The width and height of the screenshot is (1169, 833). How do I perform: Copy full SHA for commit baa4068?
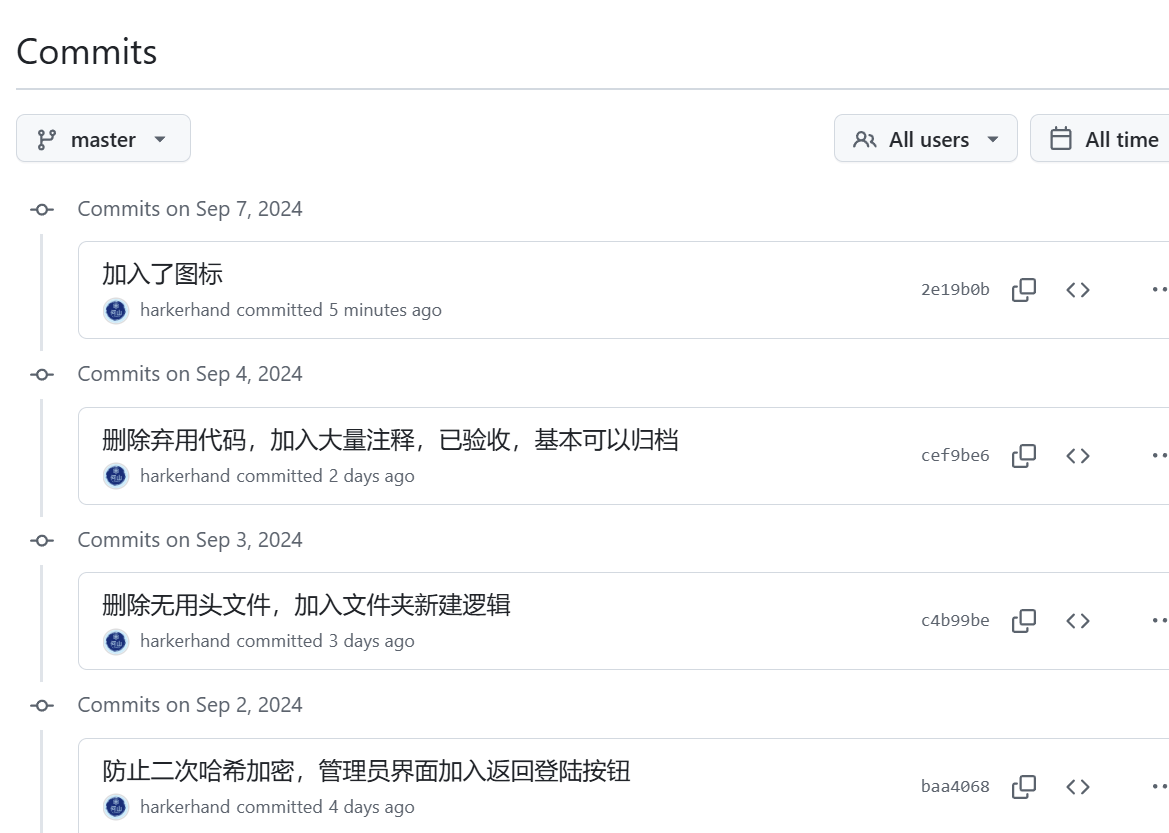point(1023,787)
